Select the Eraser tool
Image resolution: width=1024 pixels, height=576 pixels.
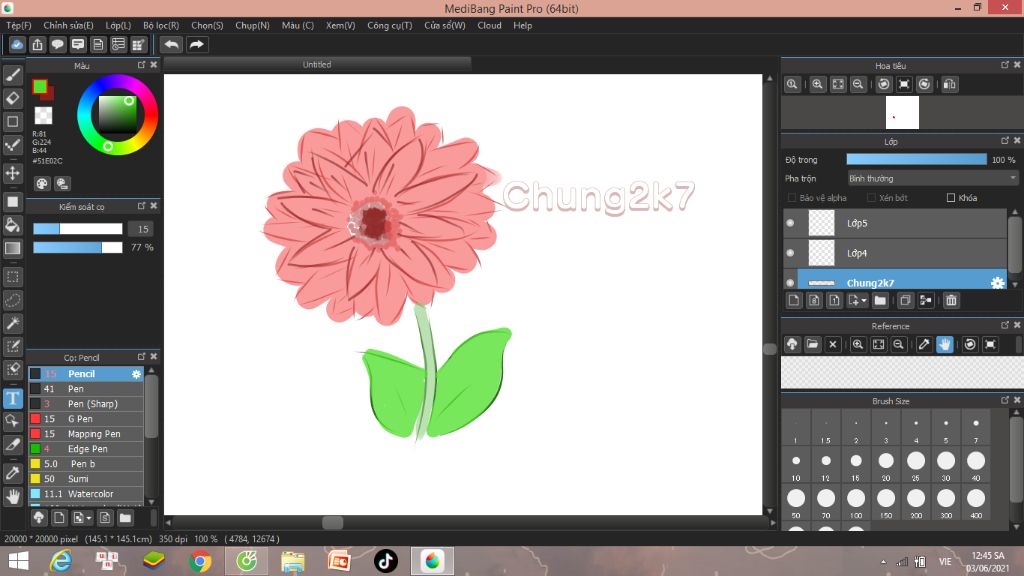(x=12, y=98)
